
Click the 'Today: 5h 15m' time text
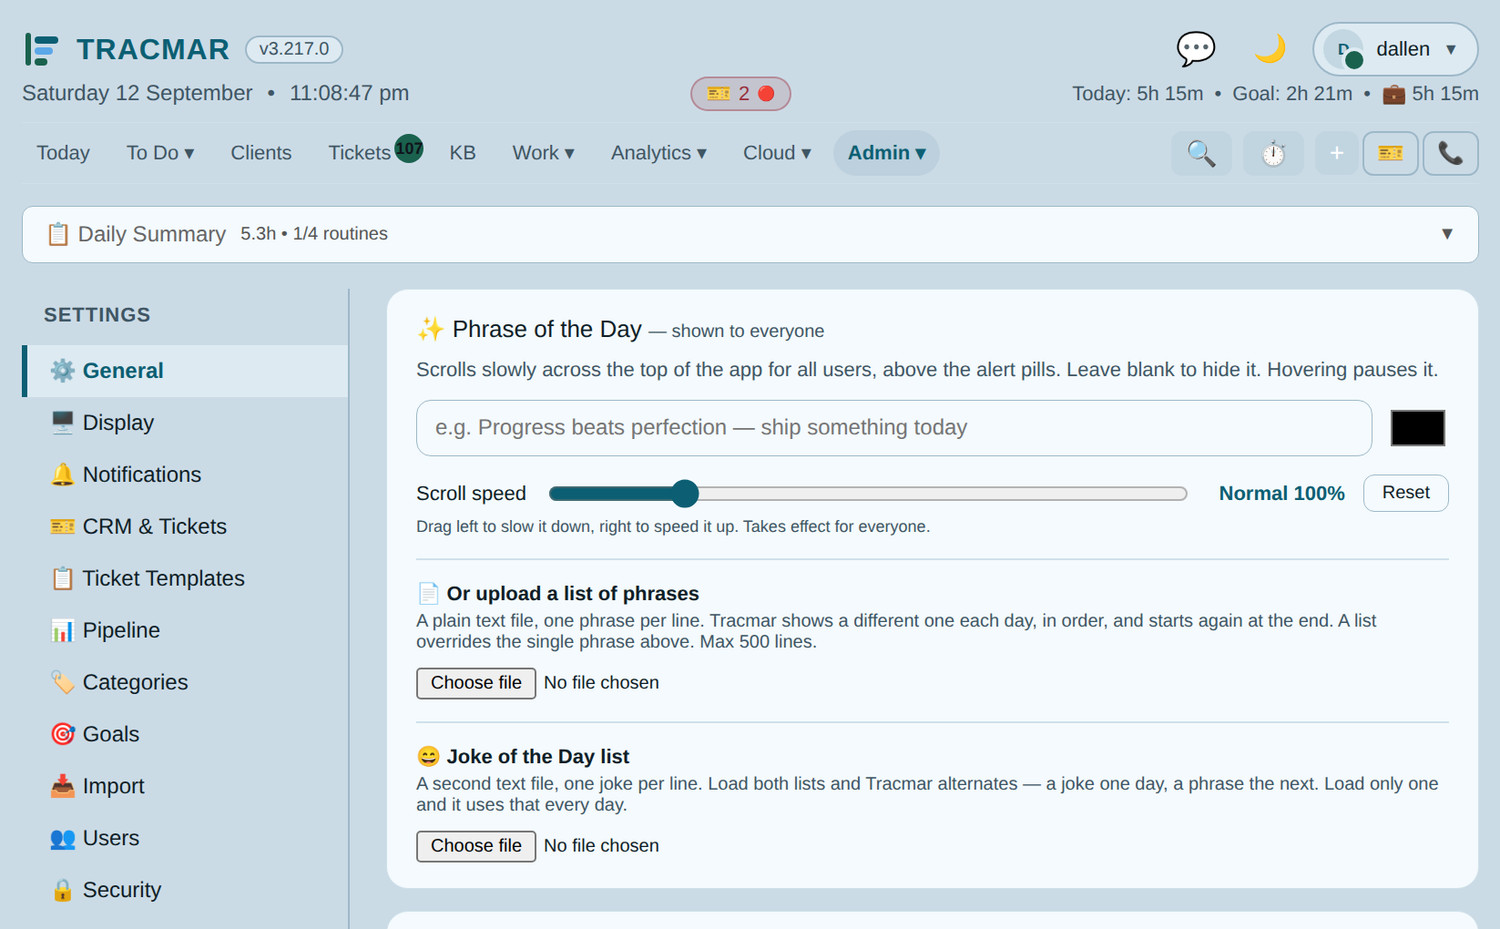coord(1137,94)
